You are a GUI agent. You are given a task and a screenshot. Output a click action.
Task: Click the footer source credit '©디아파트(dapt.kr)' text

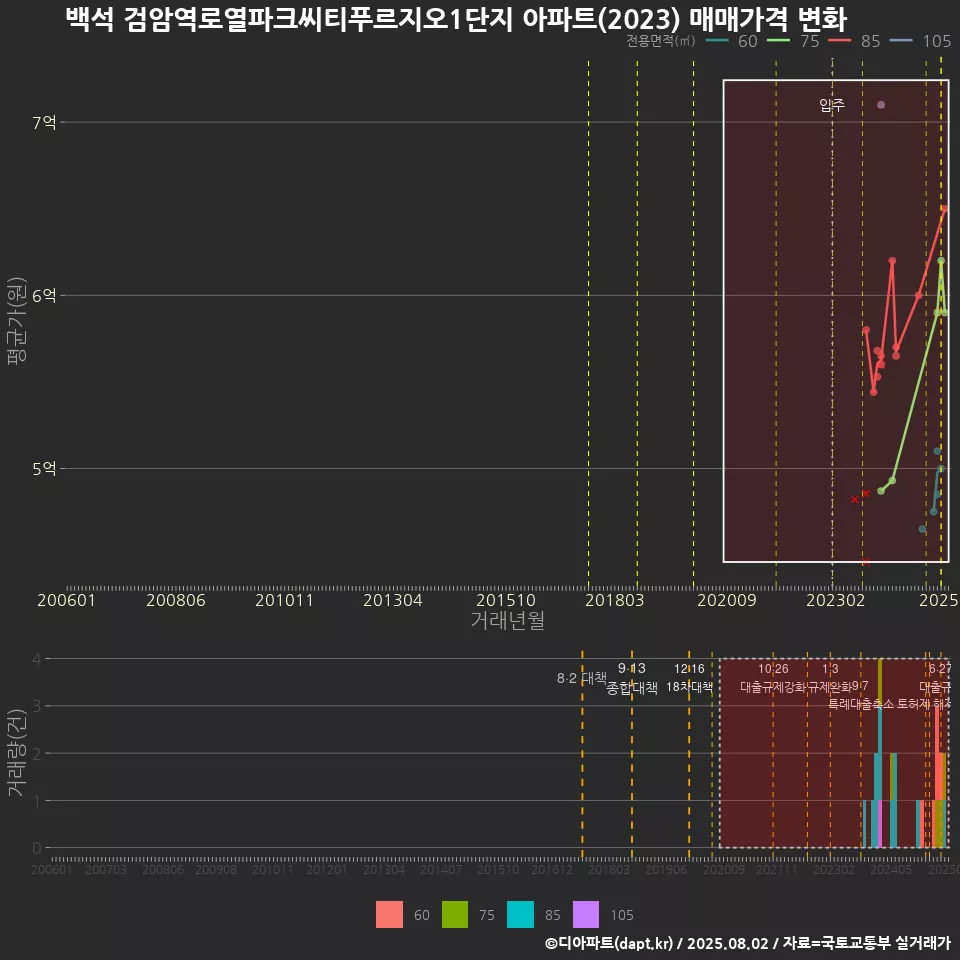tap(609, 943)
